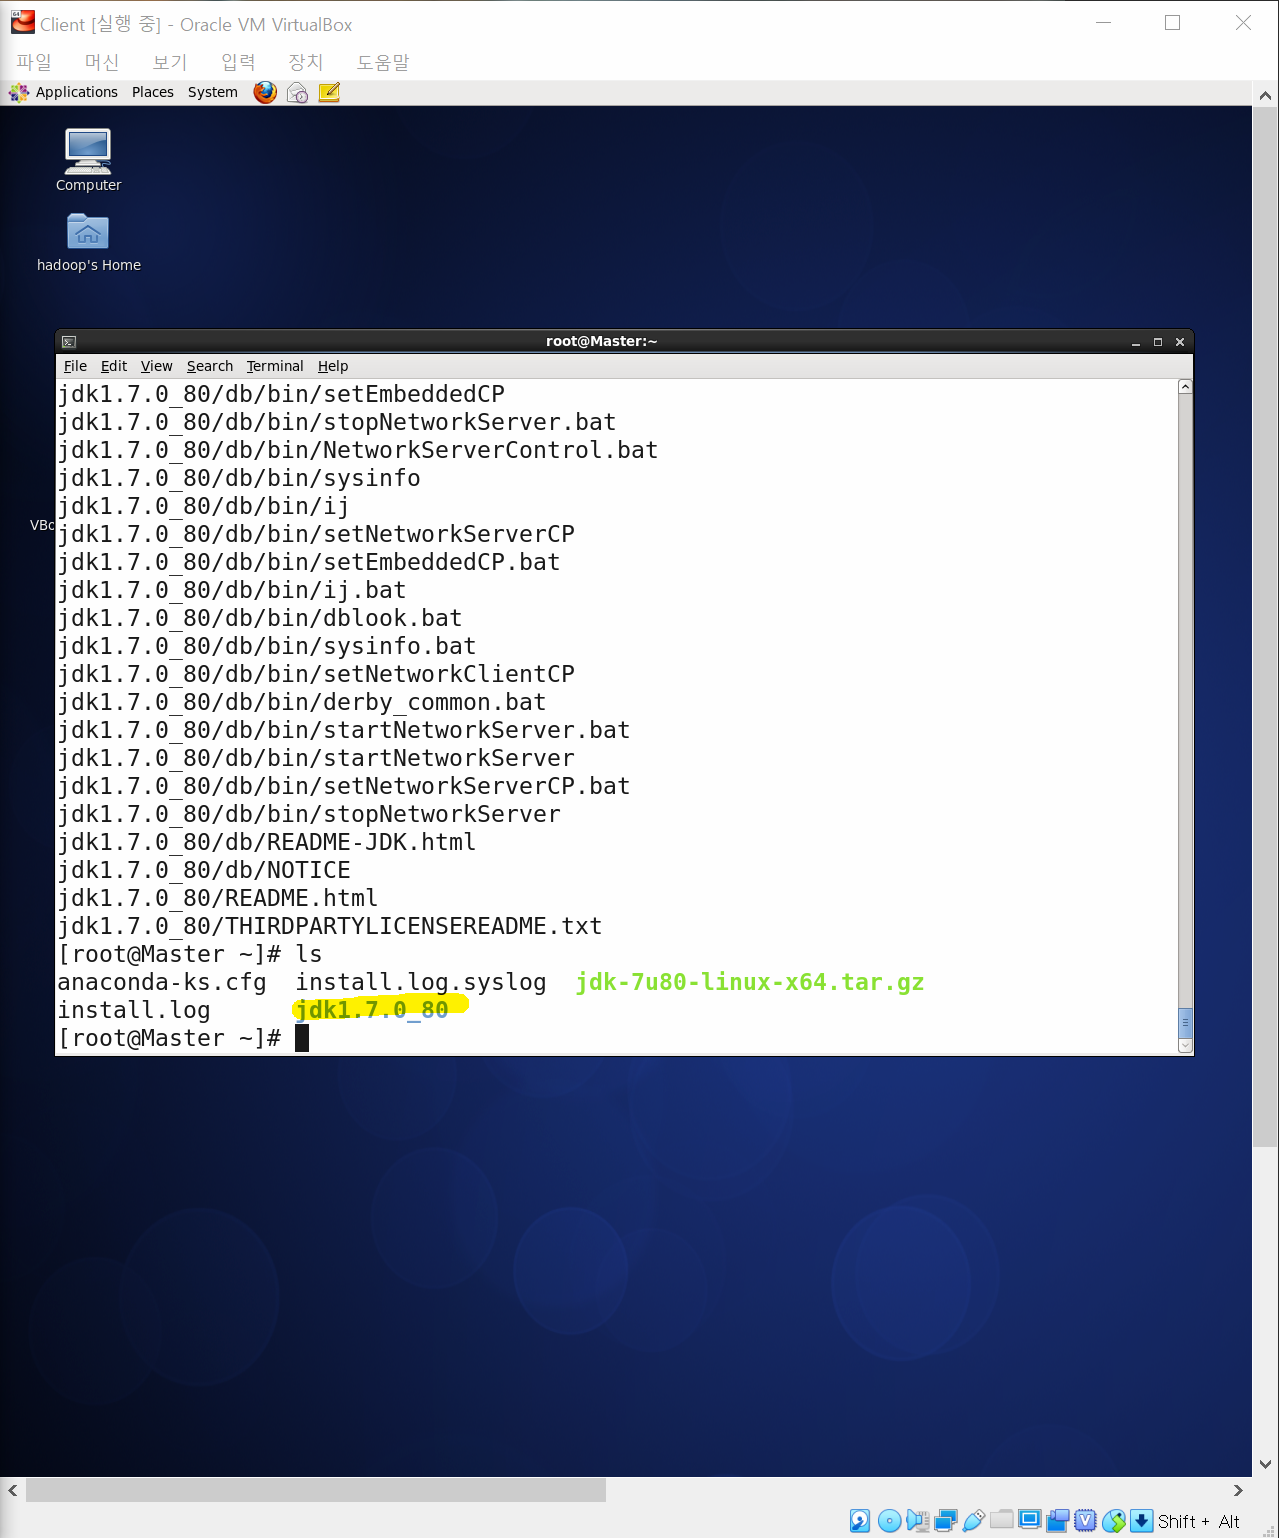Open VirtualBox 파일 menu

[x=34, y=62]
